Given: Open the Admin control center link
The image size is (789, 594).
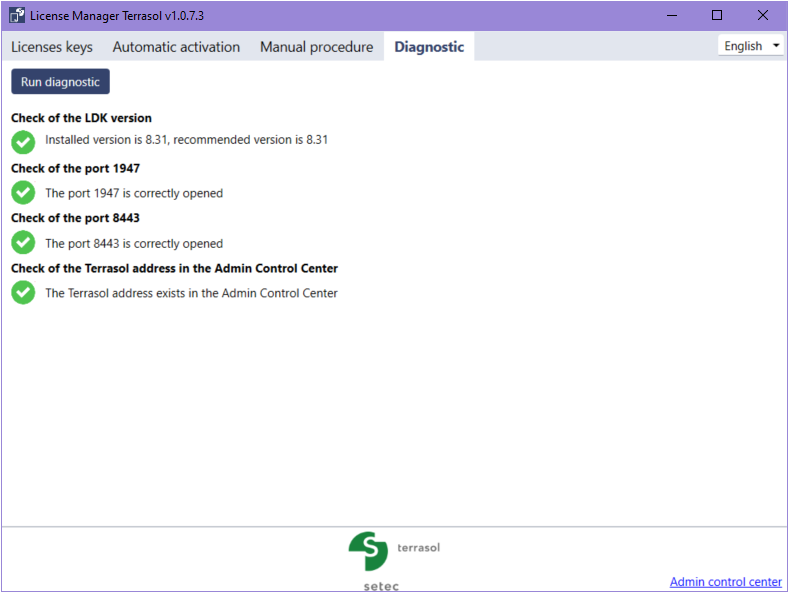Looking at the screenshot, I should [x=726, y=582].
